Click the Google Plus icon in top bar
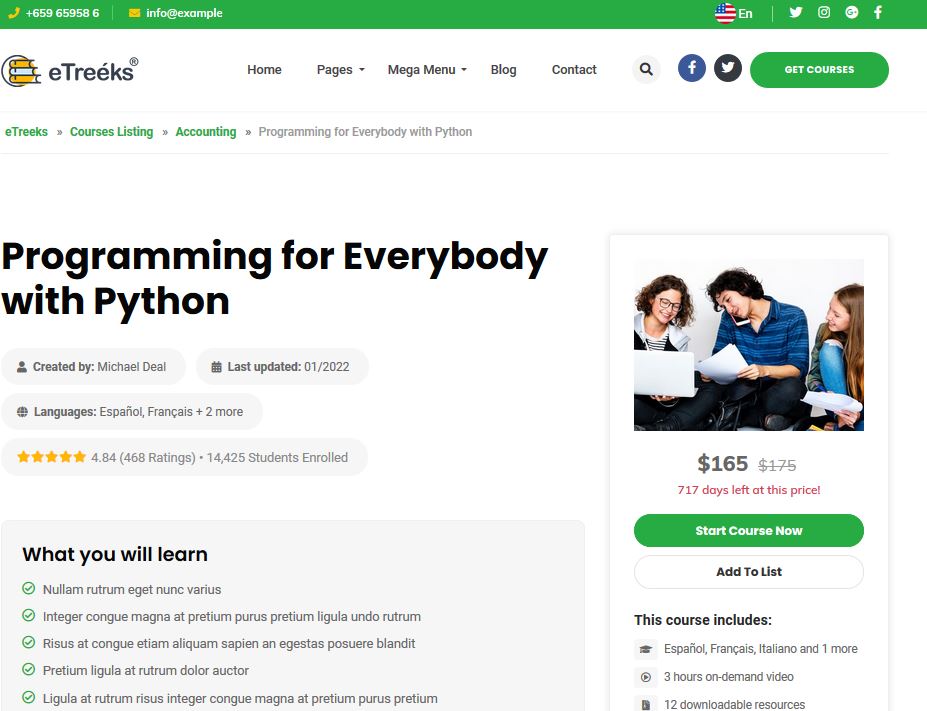Image resolution: width=927 pixels, height=711 pixels. 851,12
